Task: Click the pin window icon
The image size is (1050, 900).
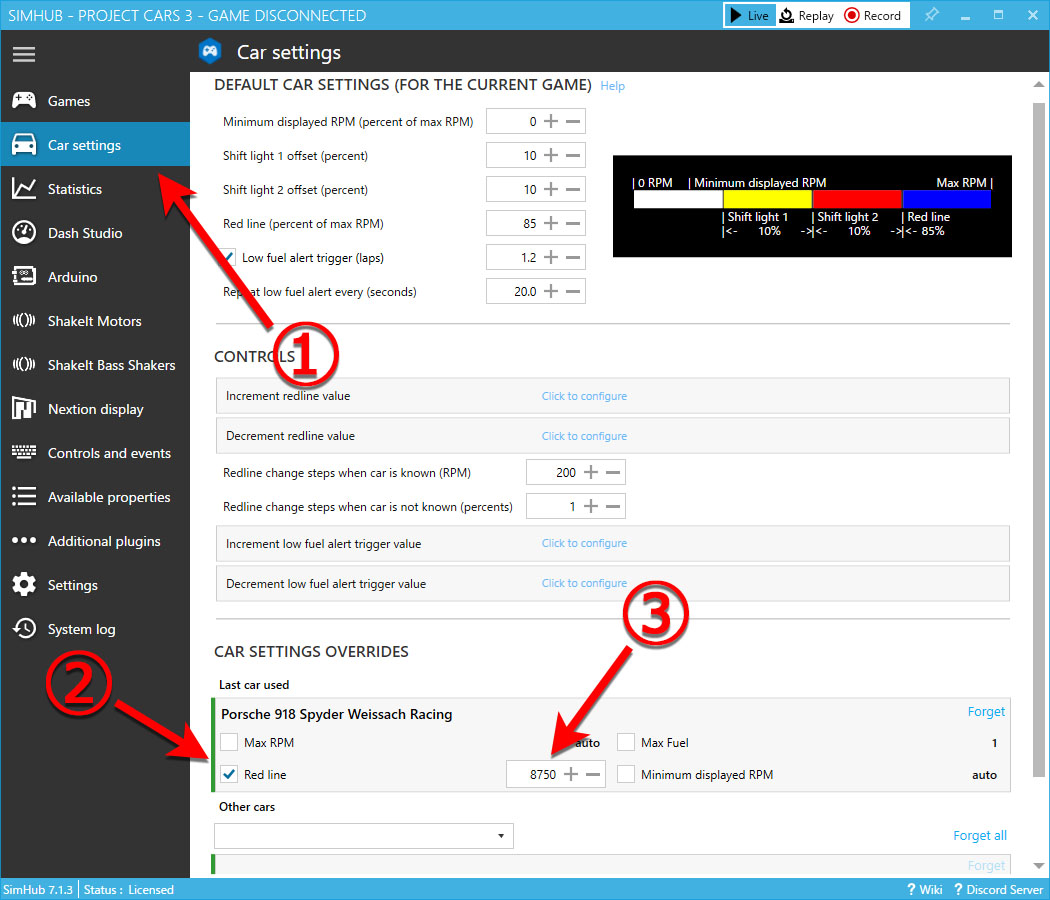Action: (x=931, y=16)
